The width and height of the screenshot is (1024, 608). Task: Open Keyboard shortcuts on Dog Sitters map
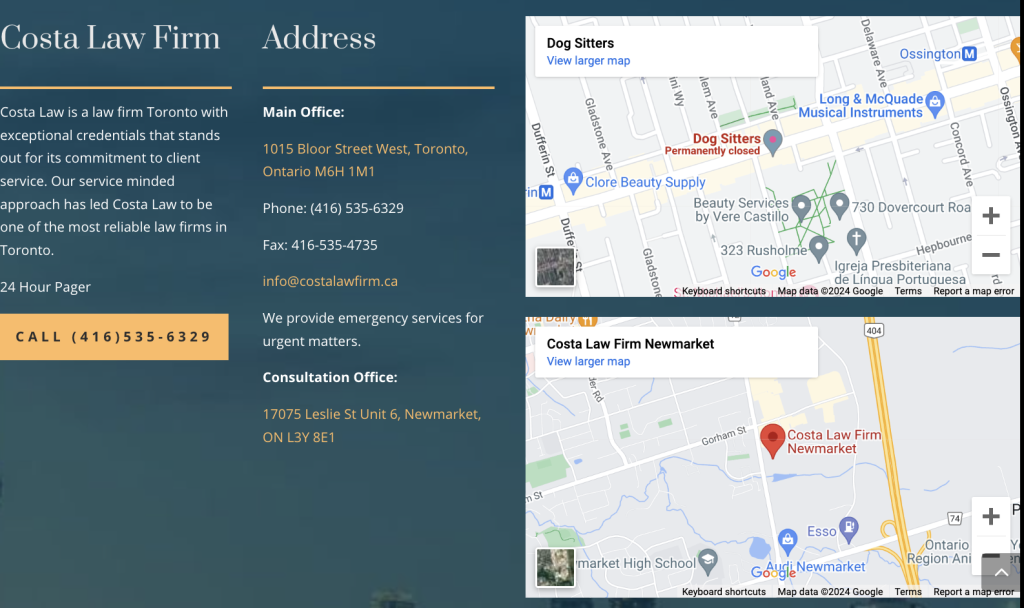722,290
